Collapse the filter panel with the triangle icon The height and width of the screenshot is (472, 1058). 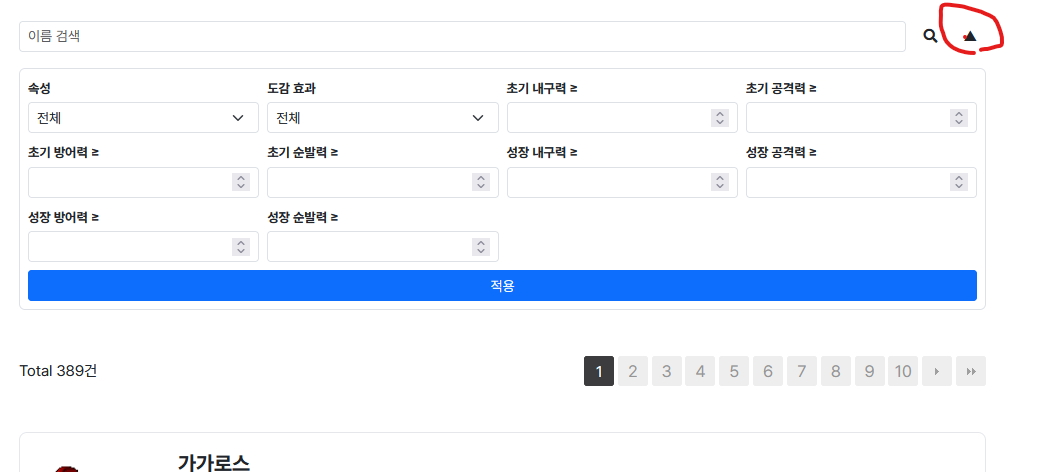969,37
